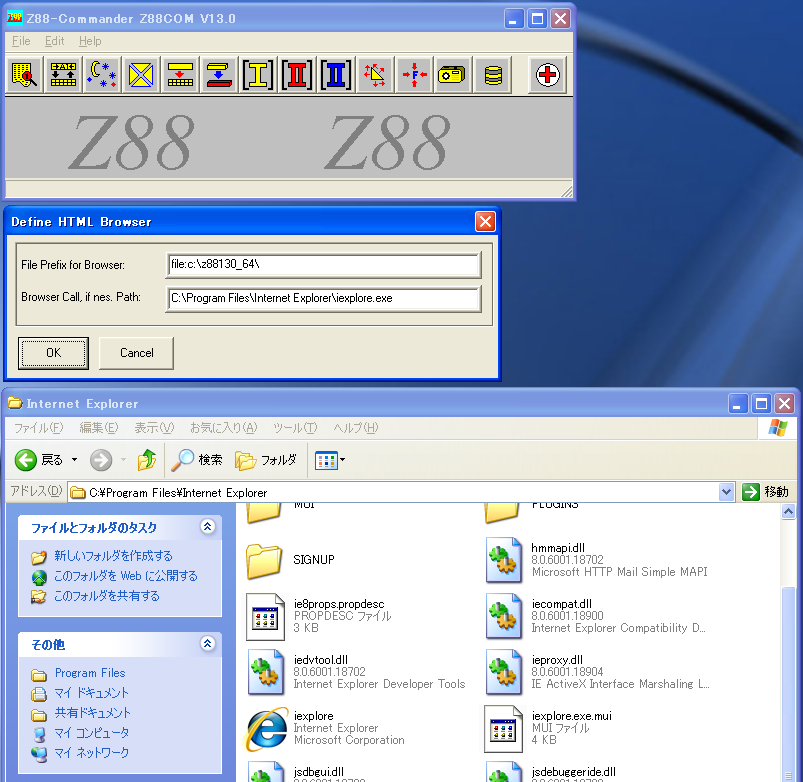Run the blue solver II icon
Image resolution: width=803 pixels, height=782 pixels.
[x=336, y=75]
